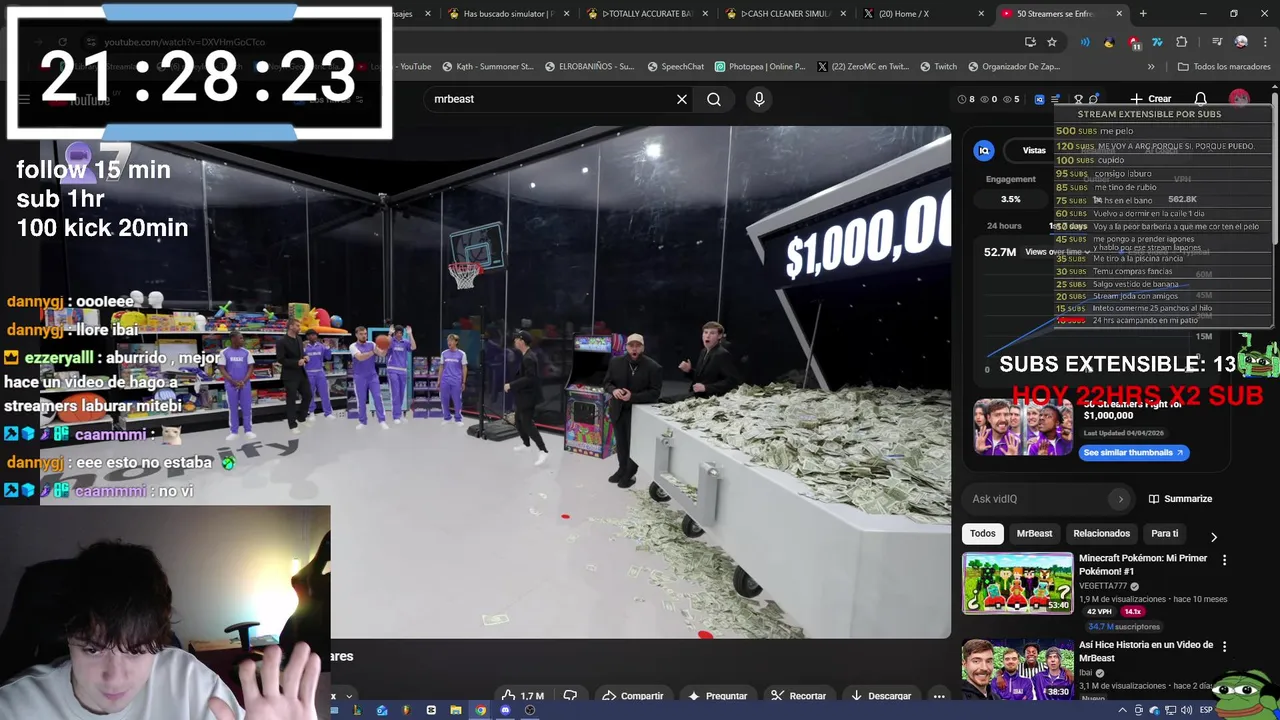Bookmark this page with the star icon

coord(1052,42)
